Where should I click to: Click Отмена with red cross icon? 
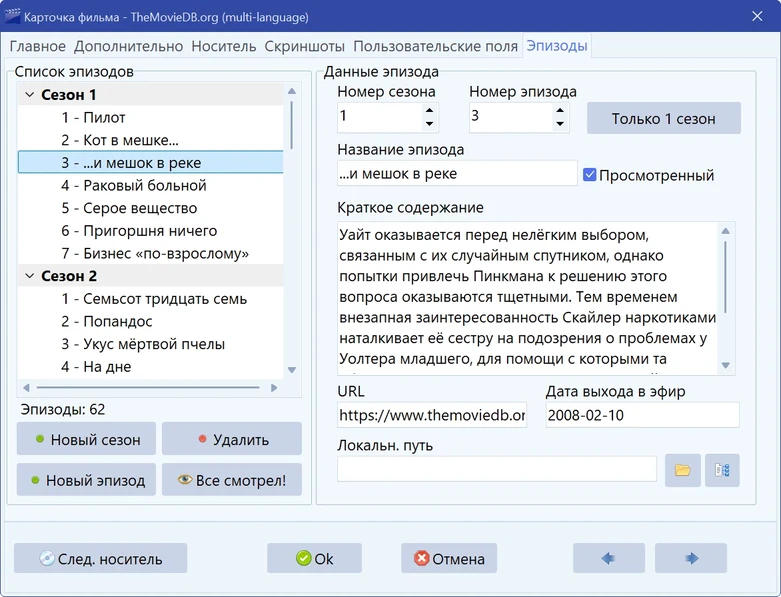(x=449, y=558)
